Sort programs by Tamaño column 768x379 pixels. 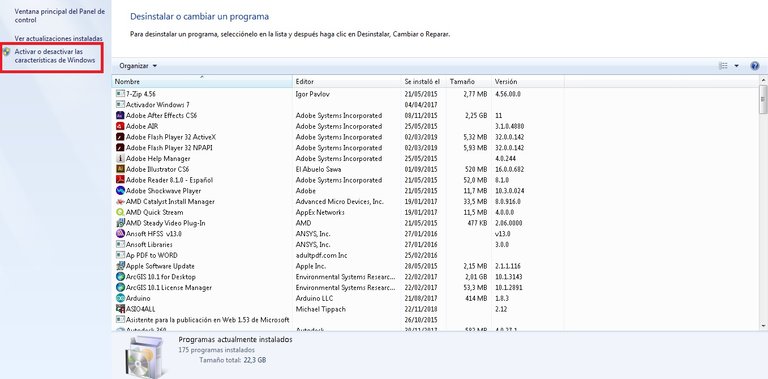tap(468, 81)
